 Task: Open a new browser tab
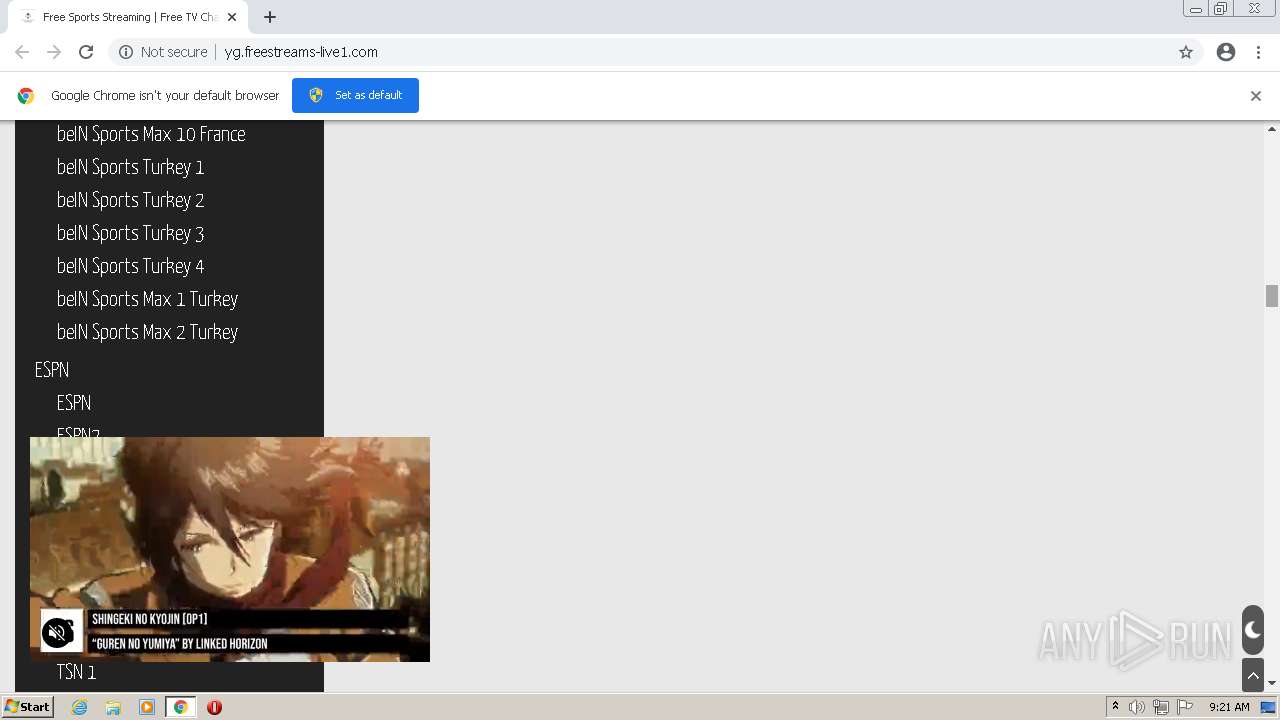[270, 17]
